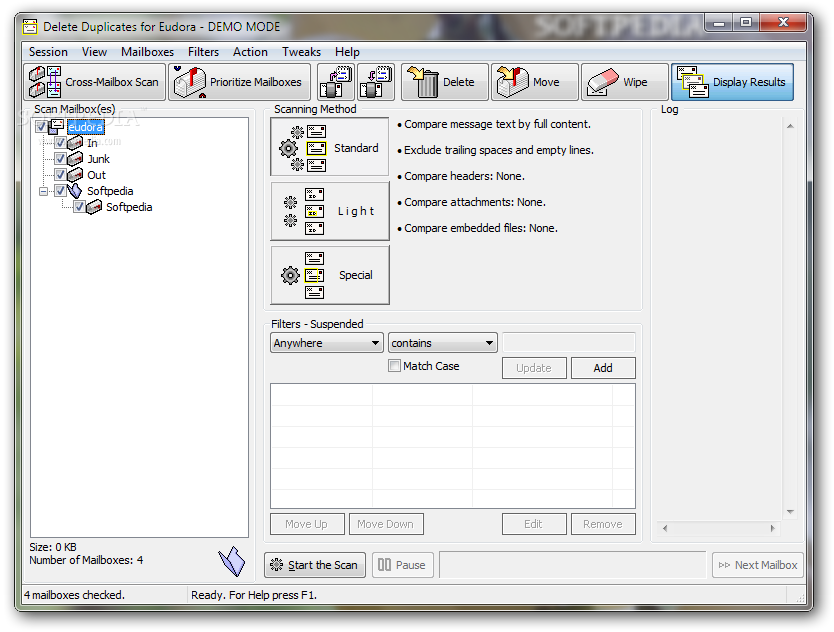Select the Special scanning method

point(330,275)
